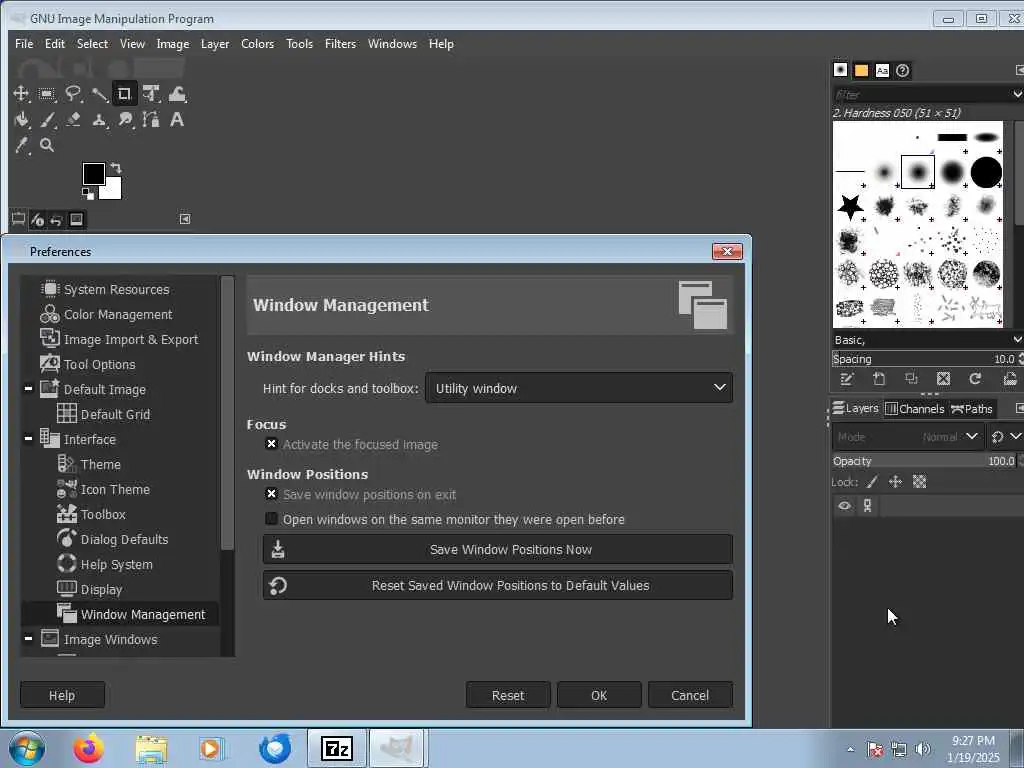1024x768 pixels.
Task: Click the layer Opacity slider
Action: click(x=923, y=460)
